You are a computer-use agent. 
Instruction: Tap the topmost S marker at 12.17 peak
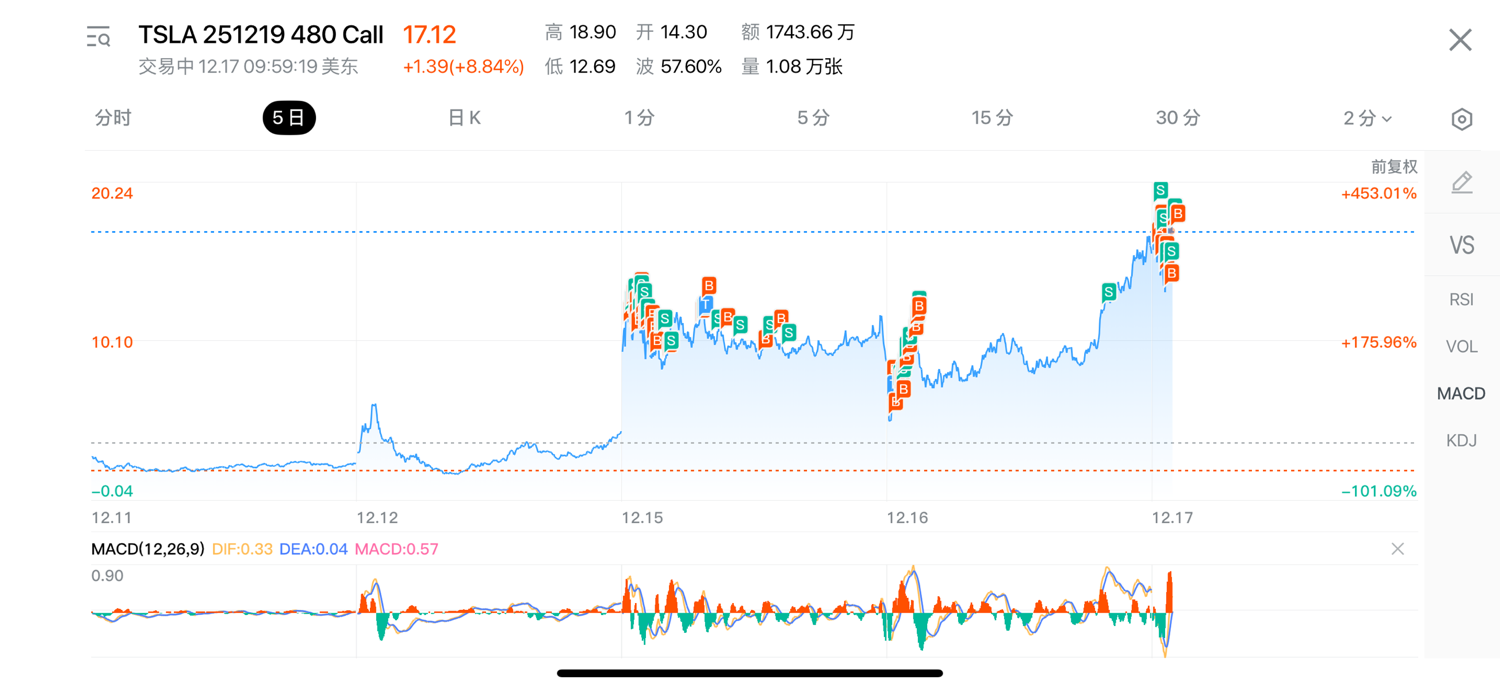point(1160,190)
